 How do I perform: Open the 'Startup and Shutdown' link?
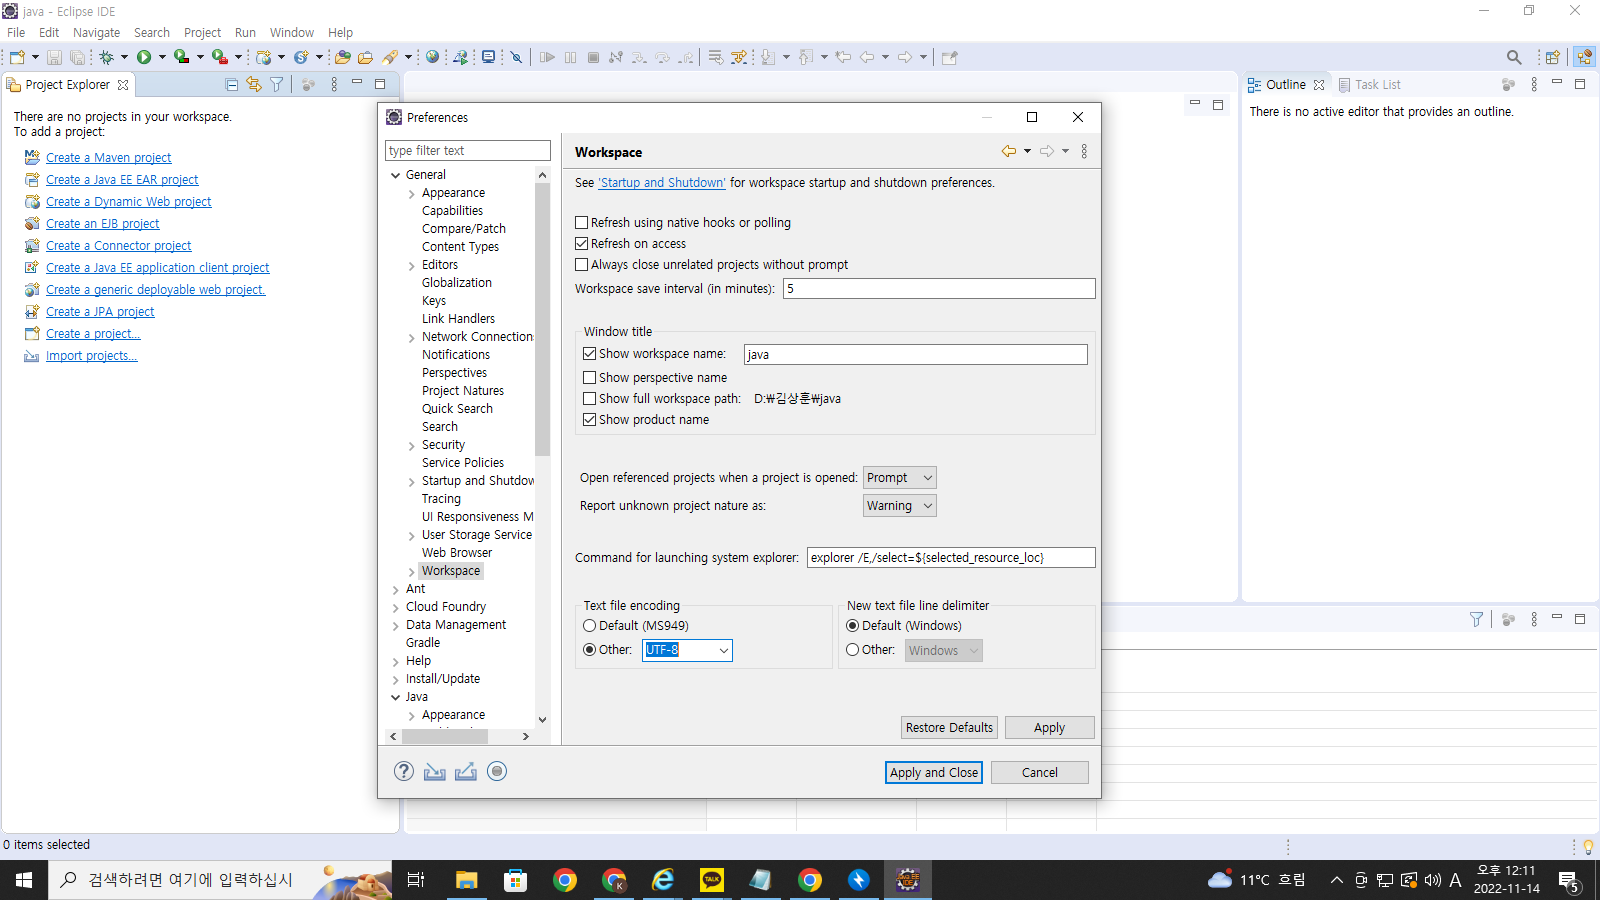point(662,183)
